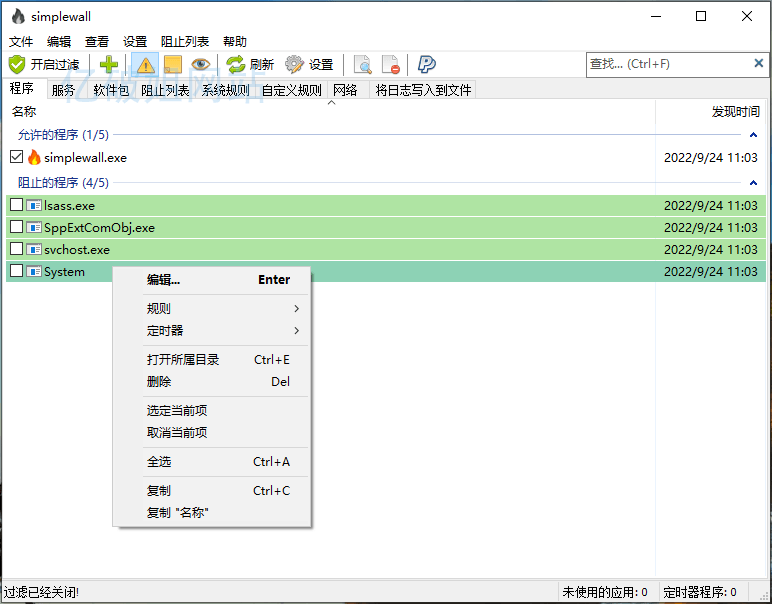
Task: Choose 复制 "名称" in context menu
Action: point(212,512)
